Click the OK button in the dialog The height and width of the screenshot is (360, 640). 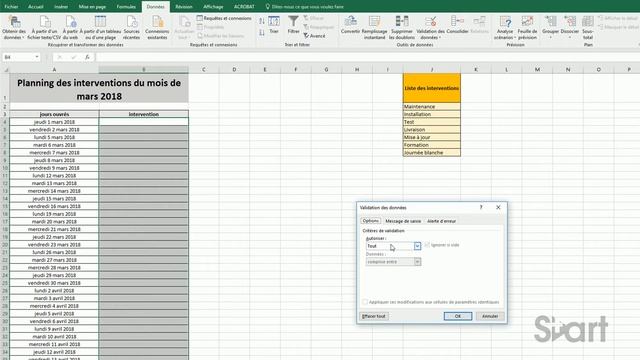pos(458,316)
